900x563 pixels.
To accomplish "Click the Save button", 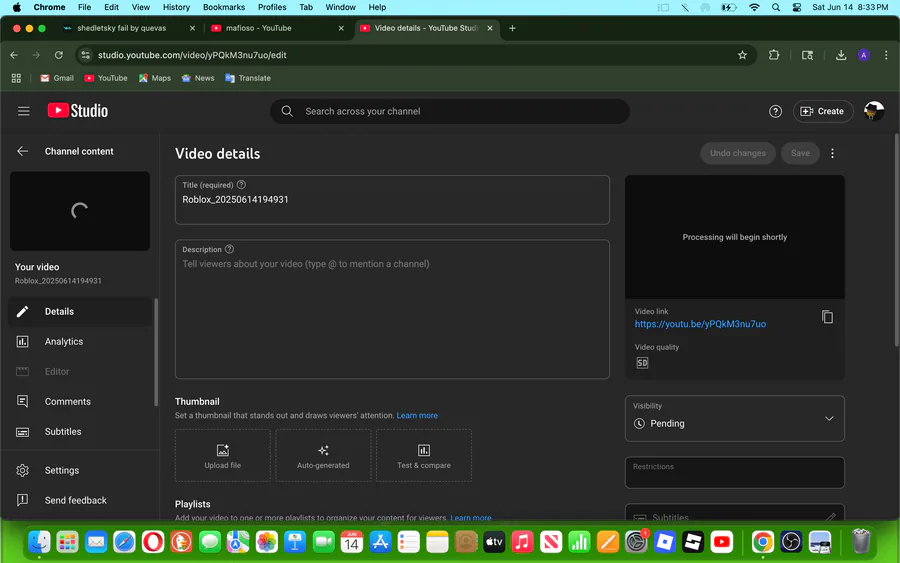I will [x=800, y=153].
